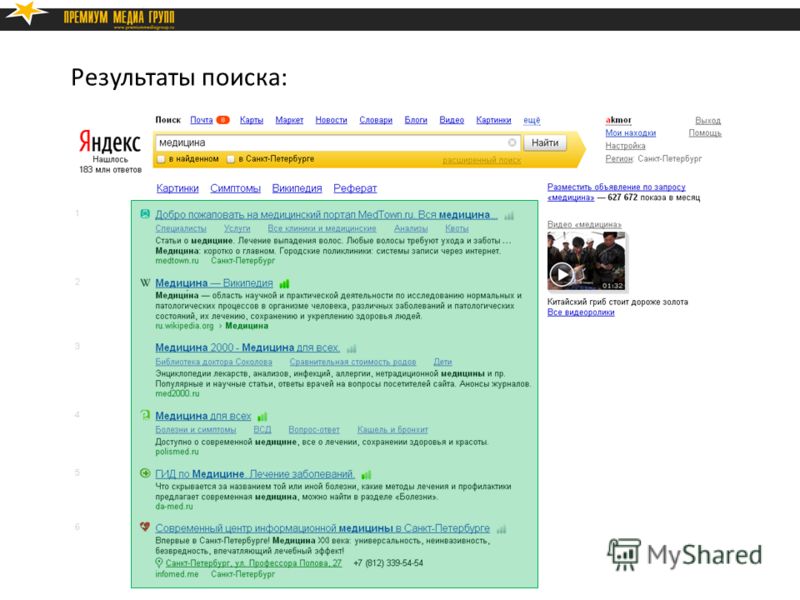Enable the 'в найденном' checkbox
The image size is (800, 600).
tap(161, 159)
